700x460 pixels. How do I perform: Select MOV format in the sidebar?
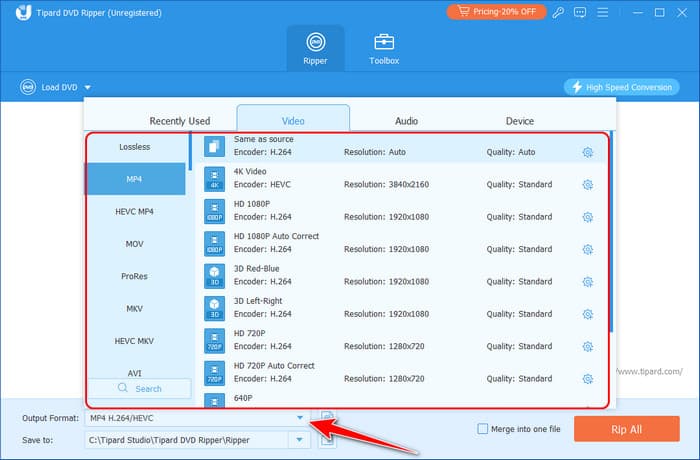click(135, 244)
